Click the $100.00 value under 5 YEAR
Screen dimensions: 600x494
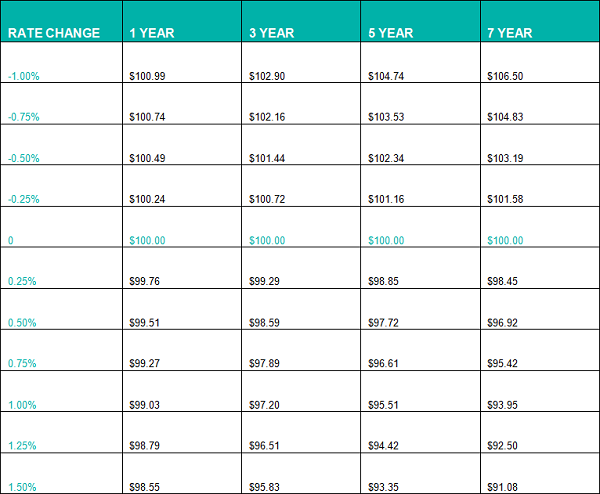(x=386, y=241)
